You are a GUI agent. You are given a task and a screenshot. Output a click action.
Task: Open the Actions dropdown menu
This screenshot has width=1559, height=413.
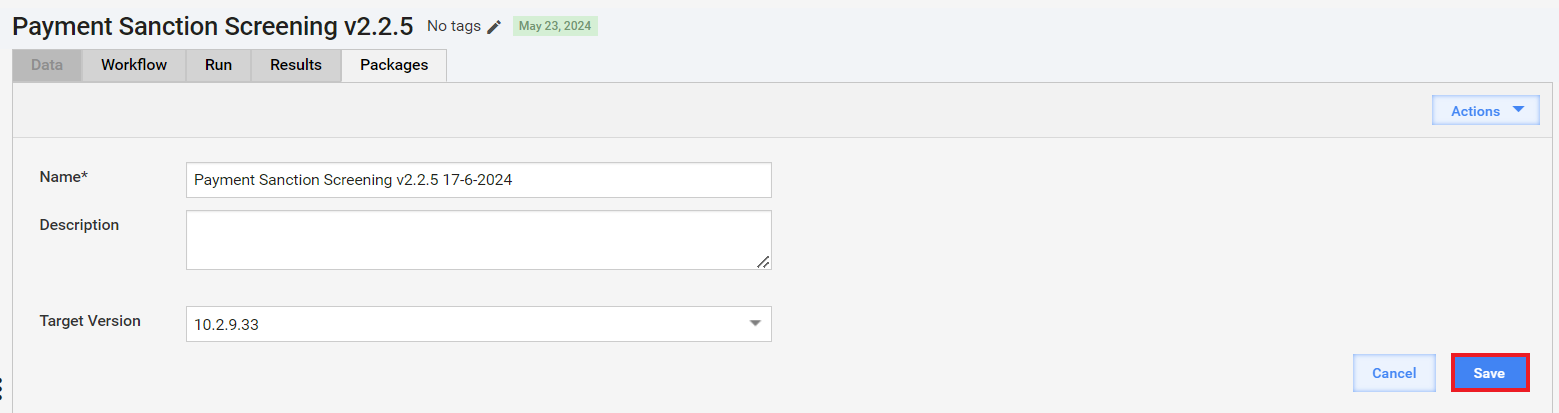[x=1485, y=111]
